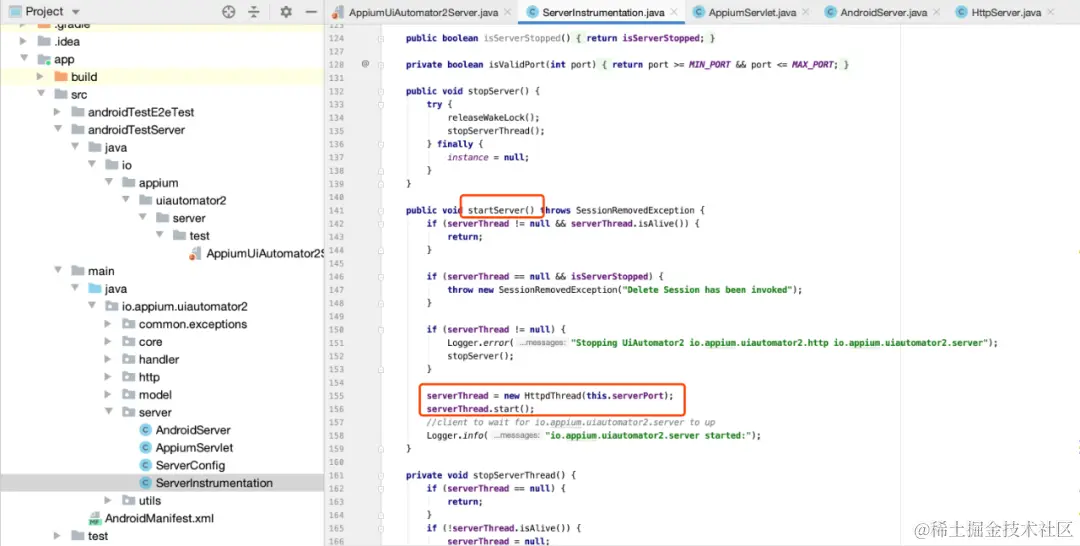
Task: Fold the stopServer method at line 132
Action: (380, 91)
